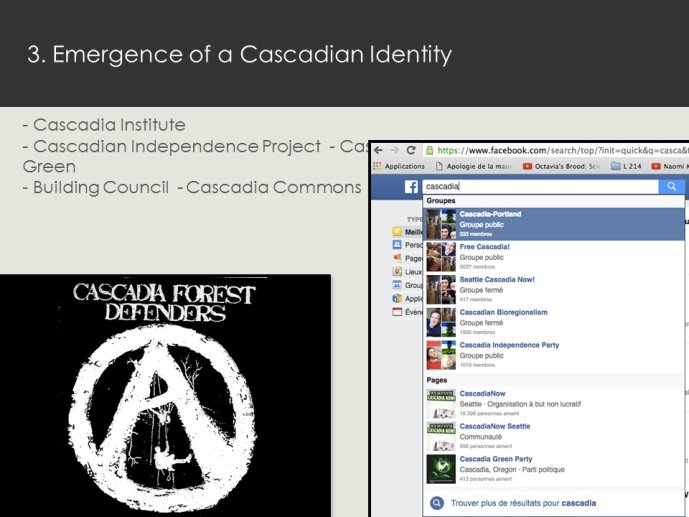The width and height of the screenshot is (689, 517).
Task: Click 'Groupe fermé' under Seattle Cascadia Now!
Action: tap(481, 290)
